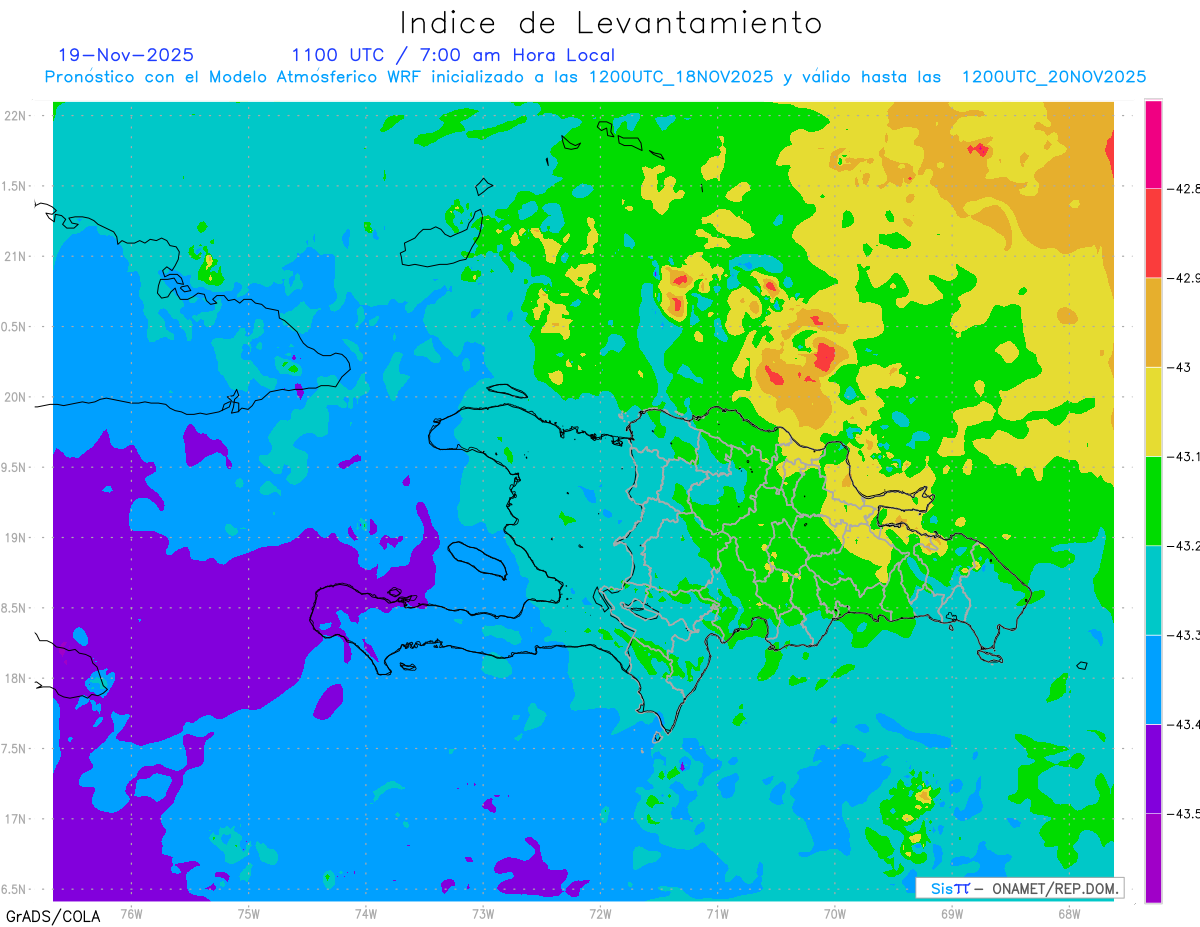Click the red swatch between -42.8 and -42.9
Image resolution: width=1200 pixels, height=927 pixels.
pos(1153,233)
